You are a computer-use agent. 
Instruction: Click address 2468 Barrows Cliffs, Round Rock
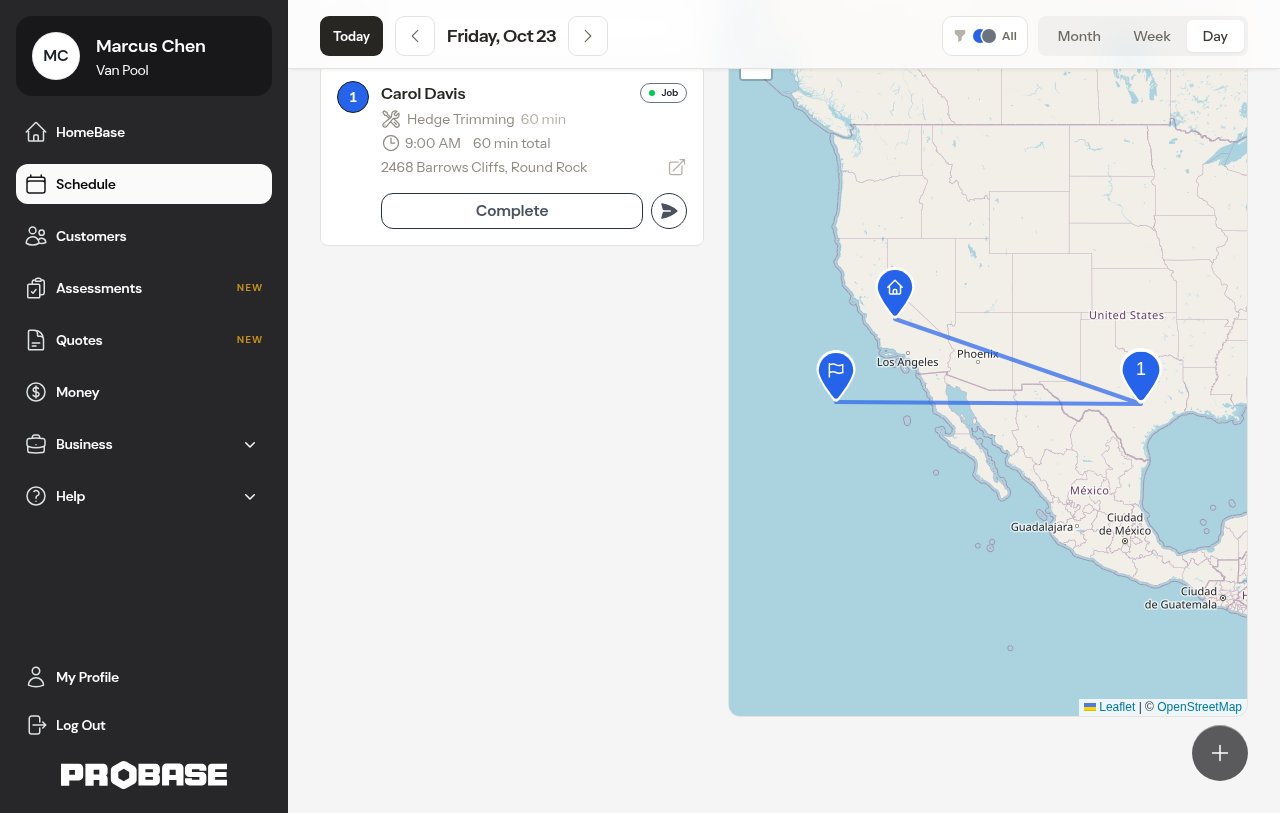point(484,167)
